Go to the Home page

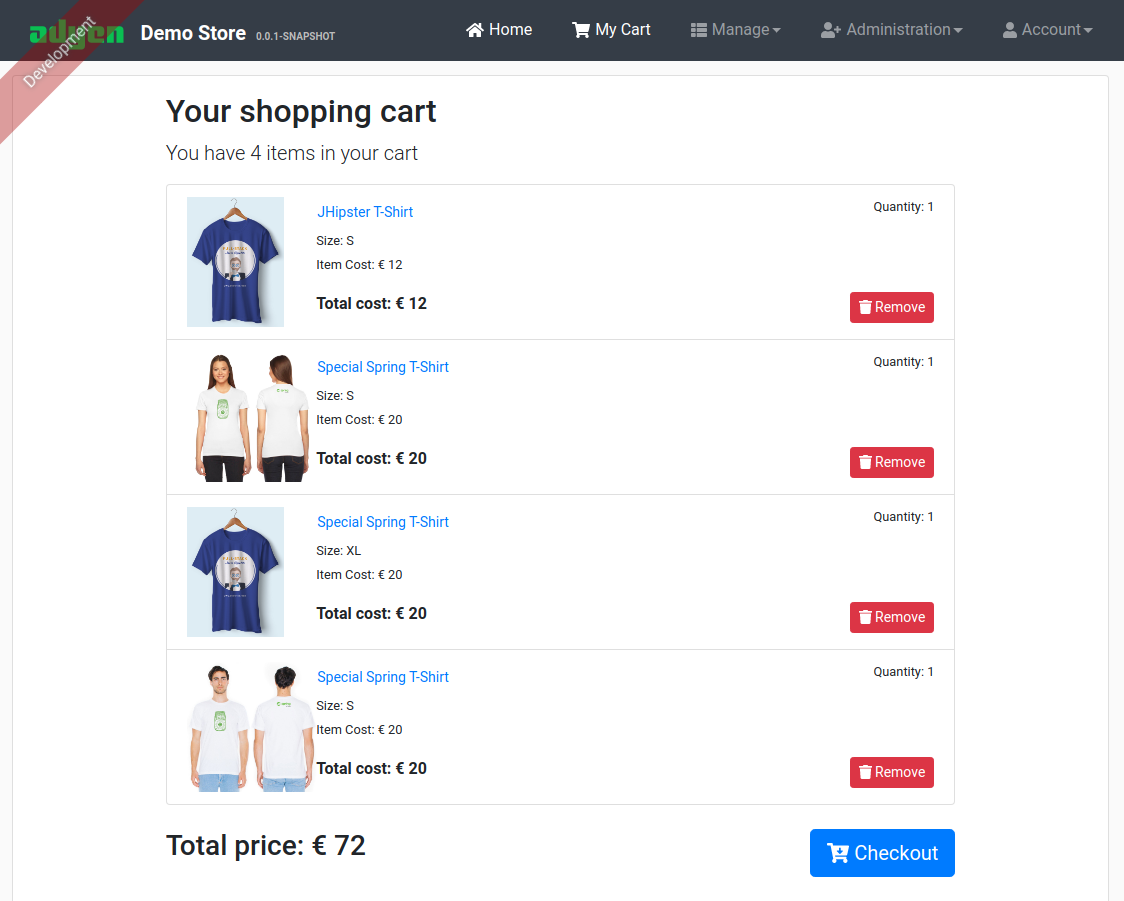499,30
